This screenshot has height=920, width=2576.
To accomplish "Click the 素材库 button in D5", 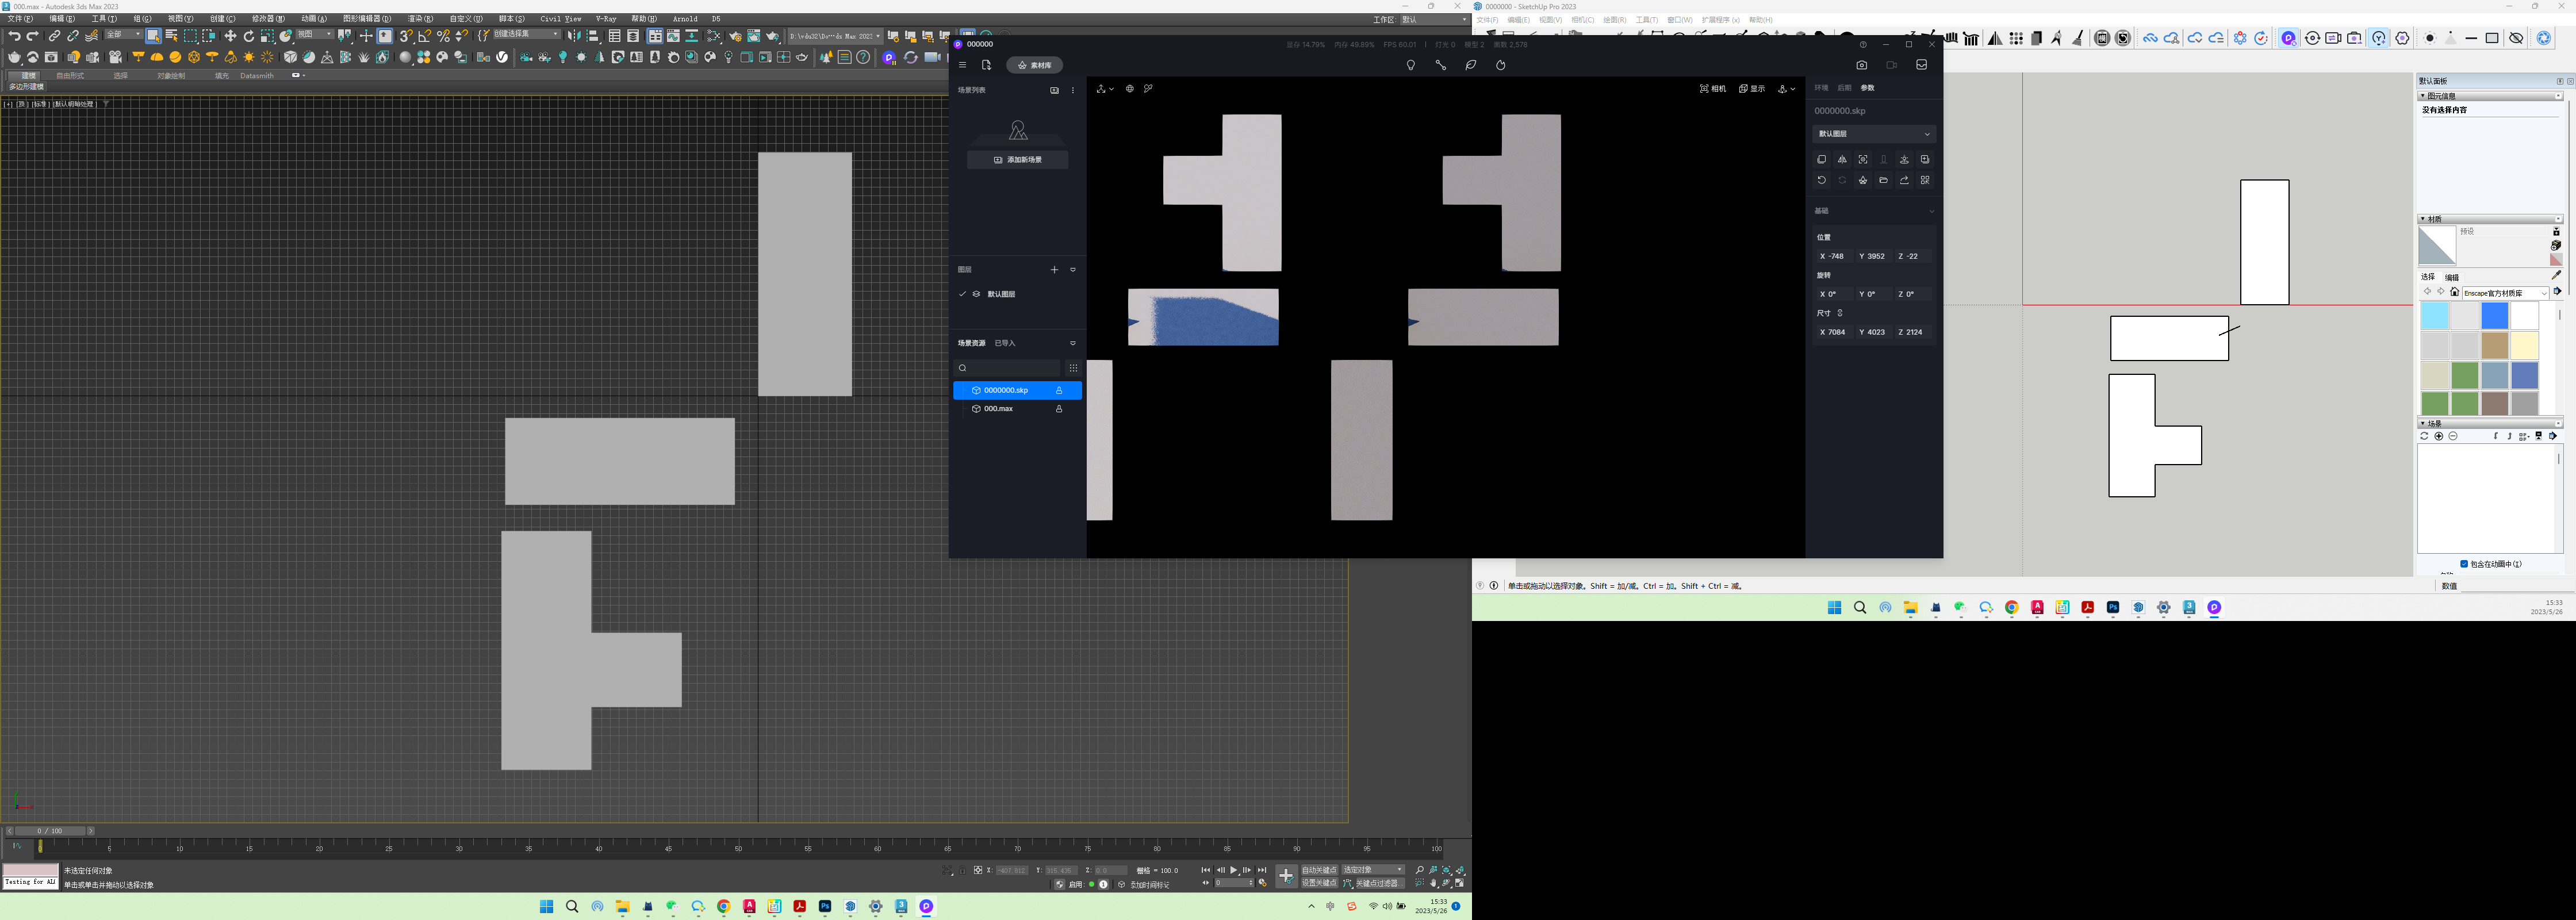I will pyautogui.click(x=1034, y=65).
